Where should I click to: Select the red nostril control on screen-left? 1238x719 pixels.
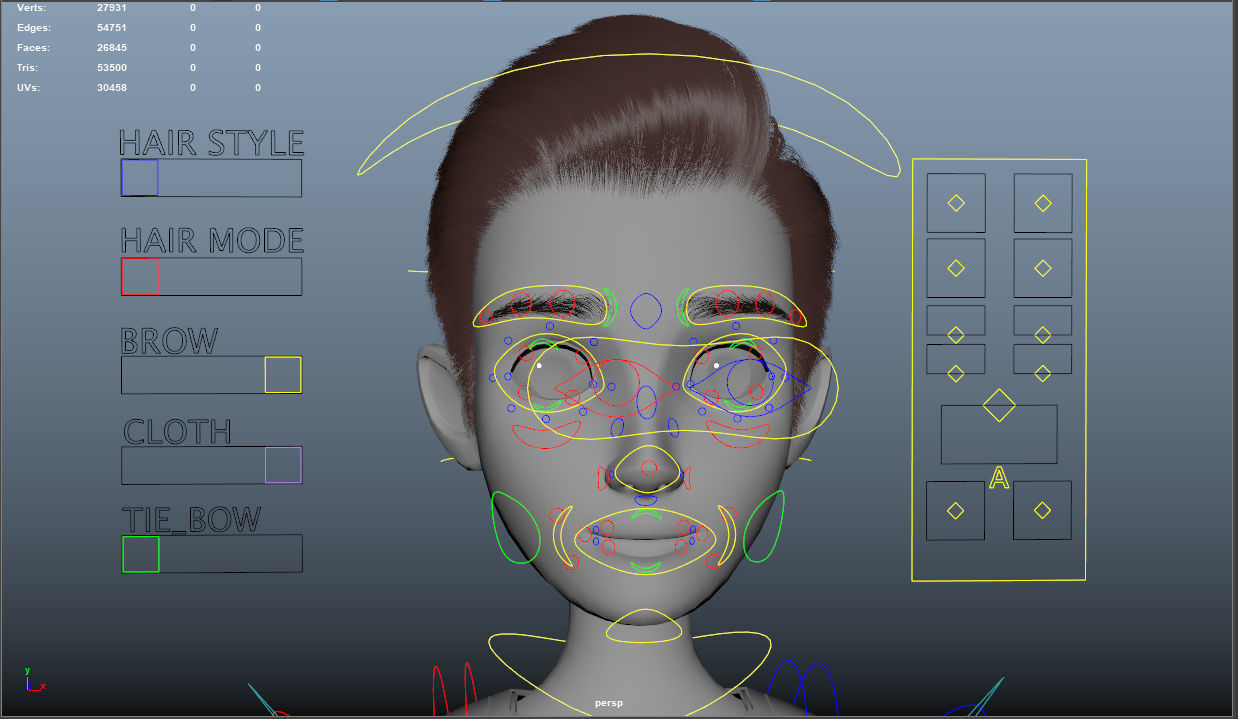pos(603,478)
